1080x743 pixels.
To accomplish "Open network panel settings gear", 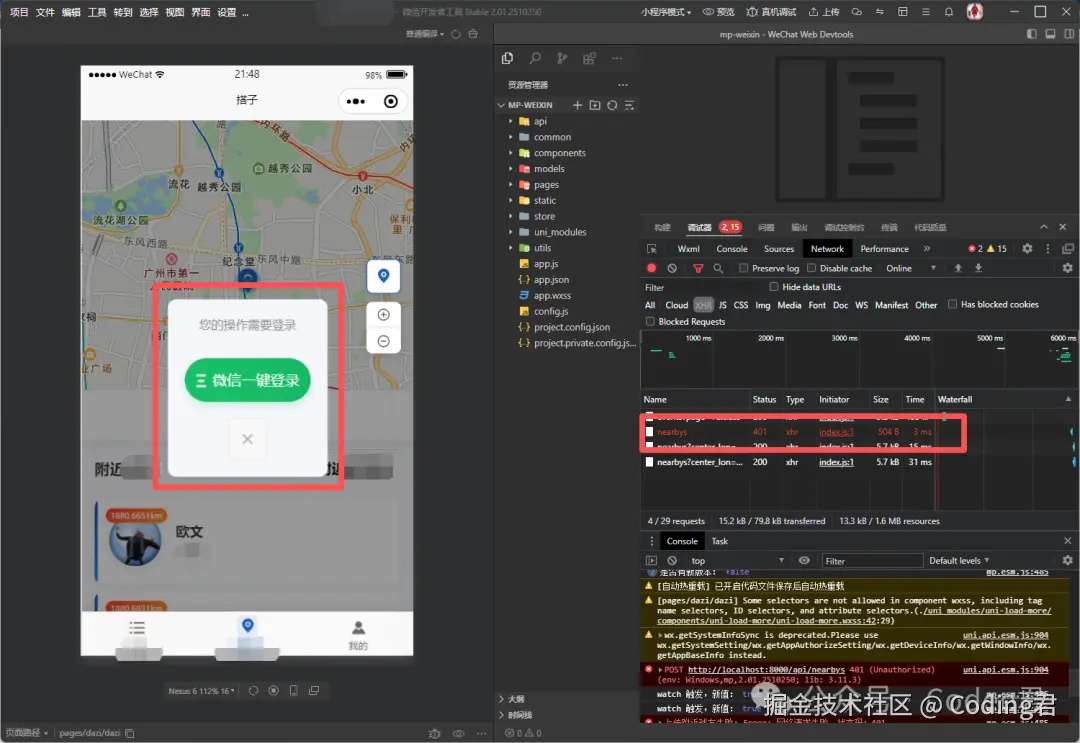I will [1068, 269].
